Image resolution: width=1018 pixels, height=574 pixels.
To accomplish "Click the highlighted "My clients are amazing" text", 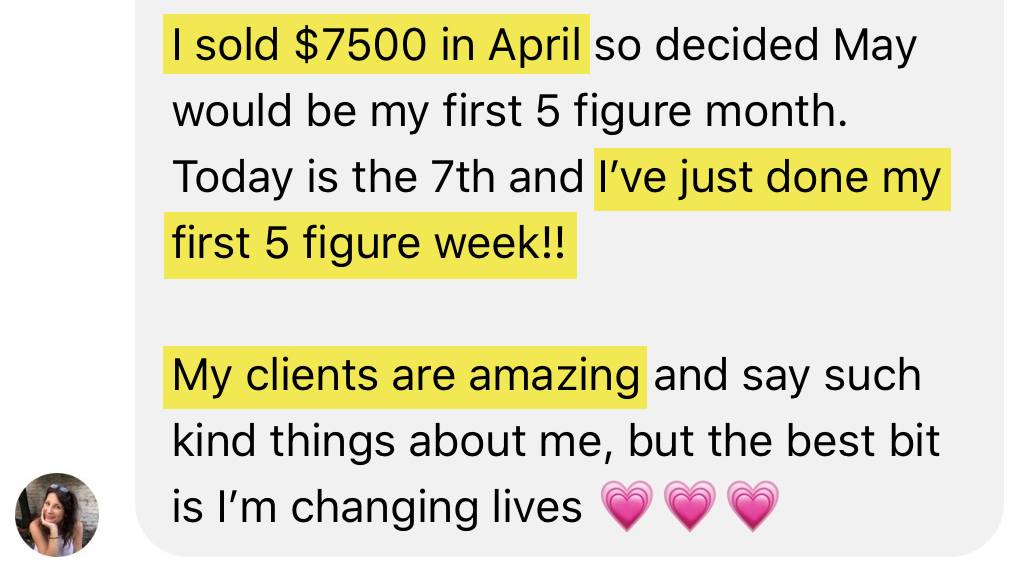I will pyautogui.click(x=405, y=375).
